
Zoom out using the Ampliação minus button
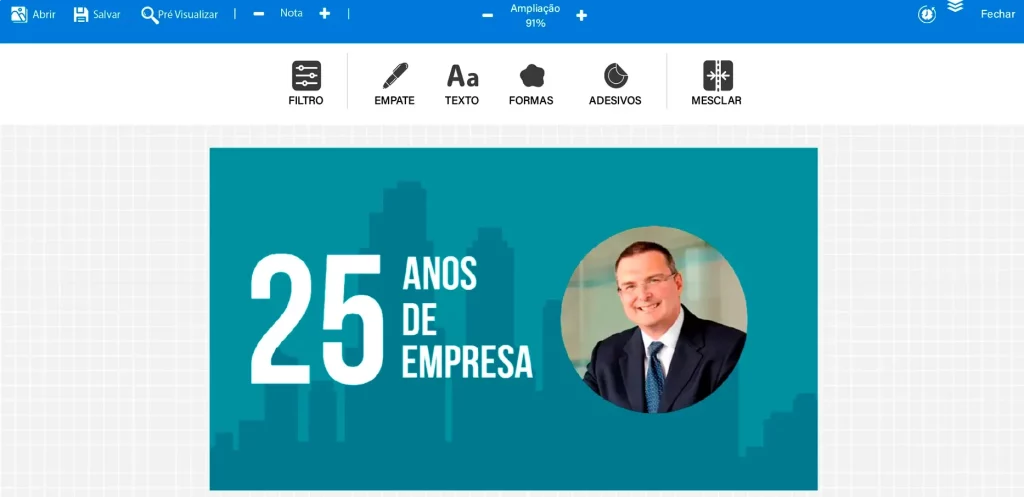(487, 16)
